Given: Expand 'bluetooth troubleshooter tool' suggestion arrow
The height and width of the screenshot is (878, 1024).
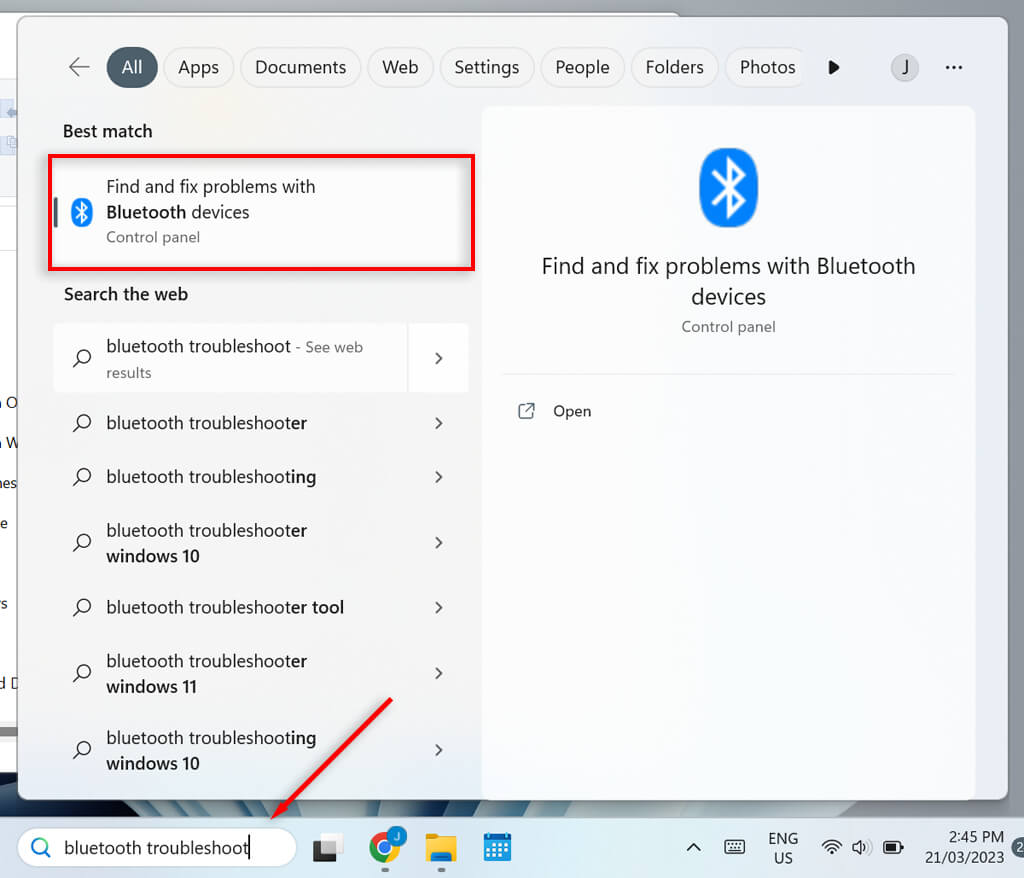Looking at the screenshot, I should tap(438, 607).
